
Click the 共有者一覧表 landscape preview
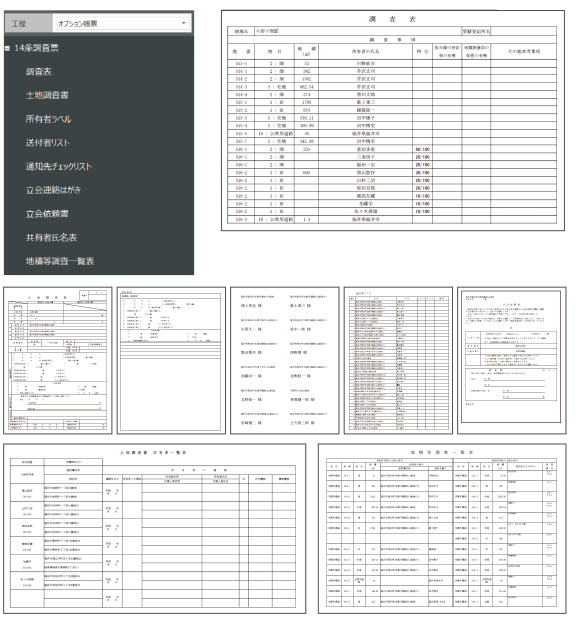point(155,528)
